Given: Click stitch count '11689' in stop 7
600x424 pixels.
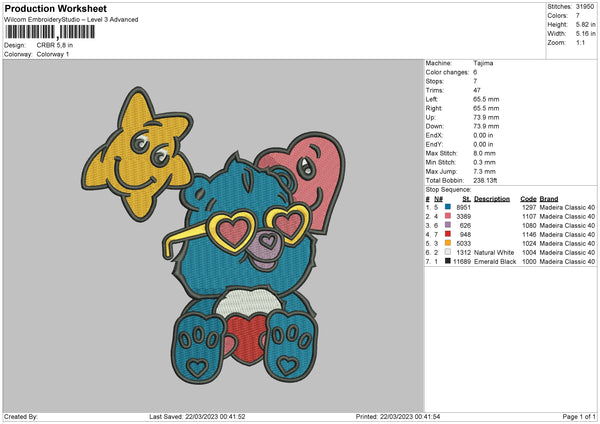Looking at the screenshot, I should (x=462, y=262).
